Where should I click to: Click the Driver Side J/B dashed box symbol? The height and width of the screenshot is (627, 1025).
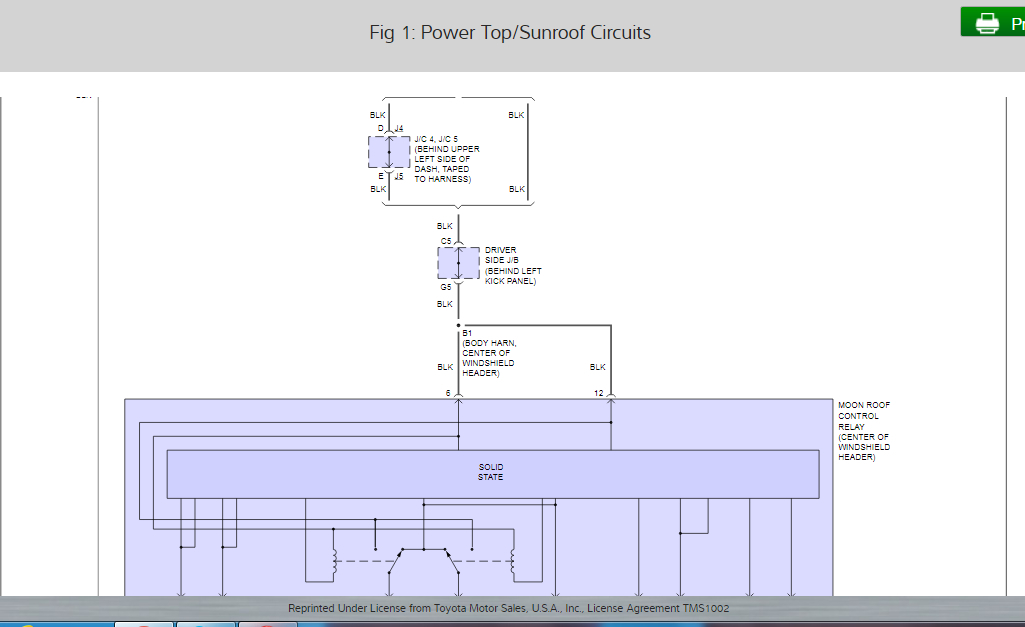click(x=458, y=263)
